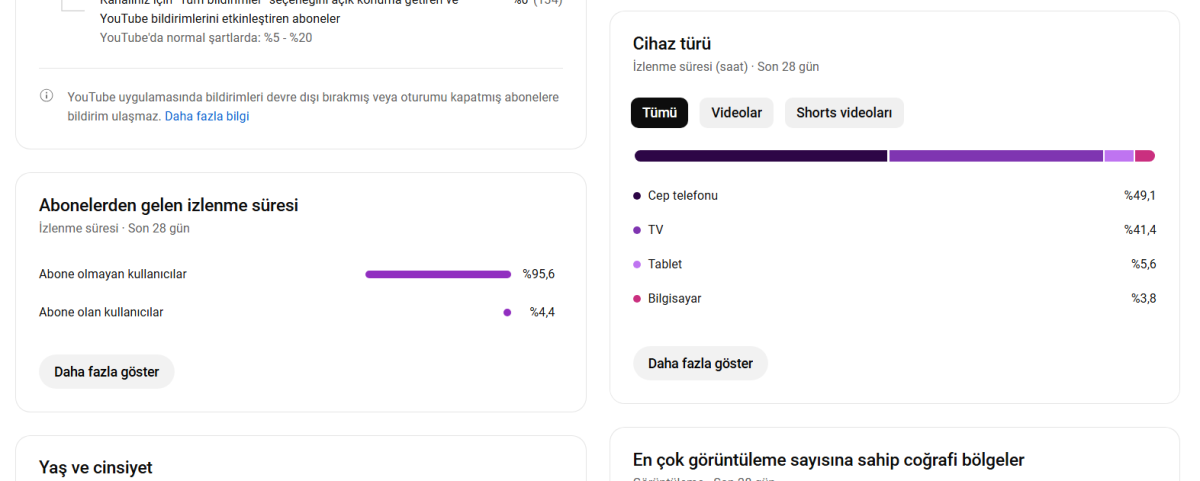
Task: Click the '%49,1' value
Action: point(1140,196)
